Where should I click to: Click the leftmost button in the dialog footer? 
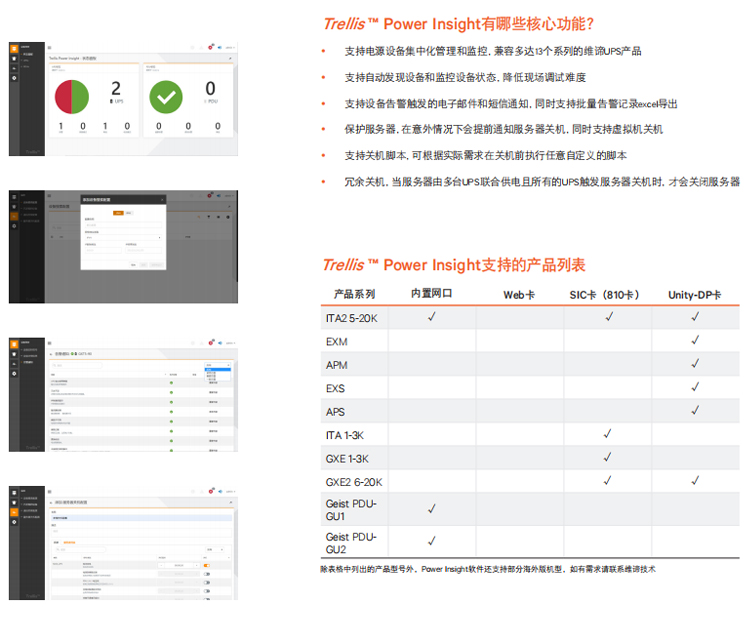coord(134,264)
